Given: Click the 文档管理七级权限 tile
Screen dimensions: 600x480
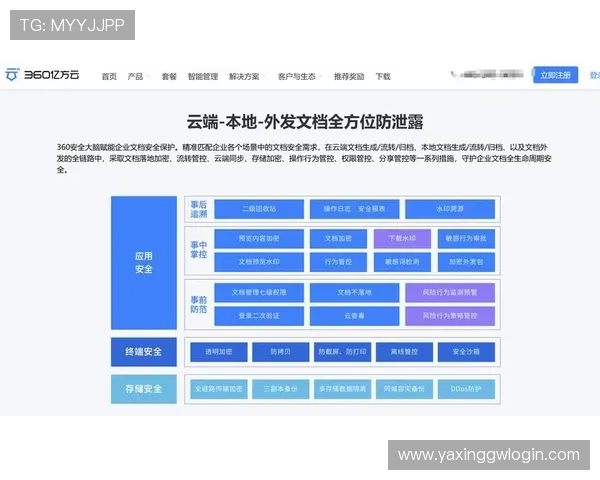Looking at the screenshot, I should tap(259, 292).
